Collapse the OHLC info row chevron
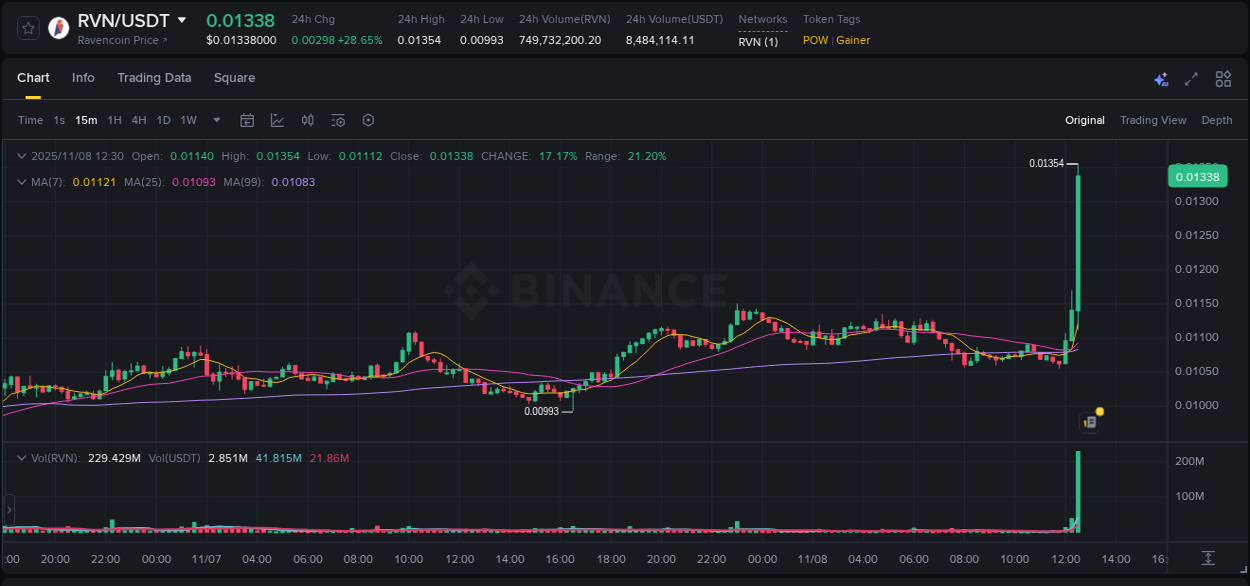The height and width of the screenshot is (586, 1250). tap(21, 156)
